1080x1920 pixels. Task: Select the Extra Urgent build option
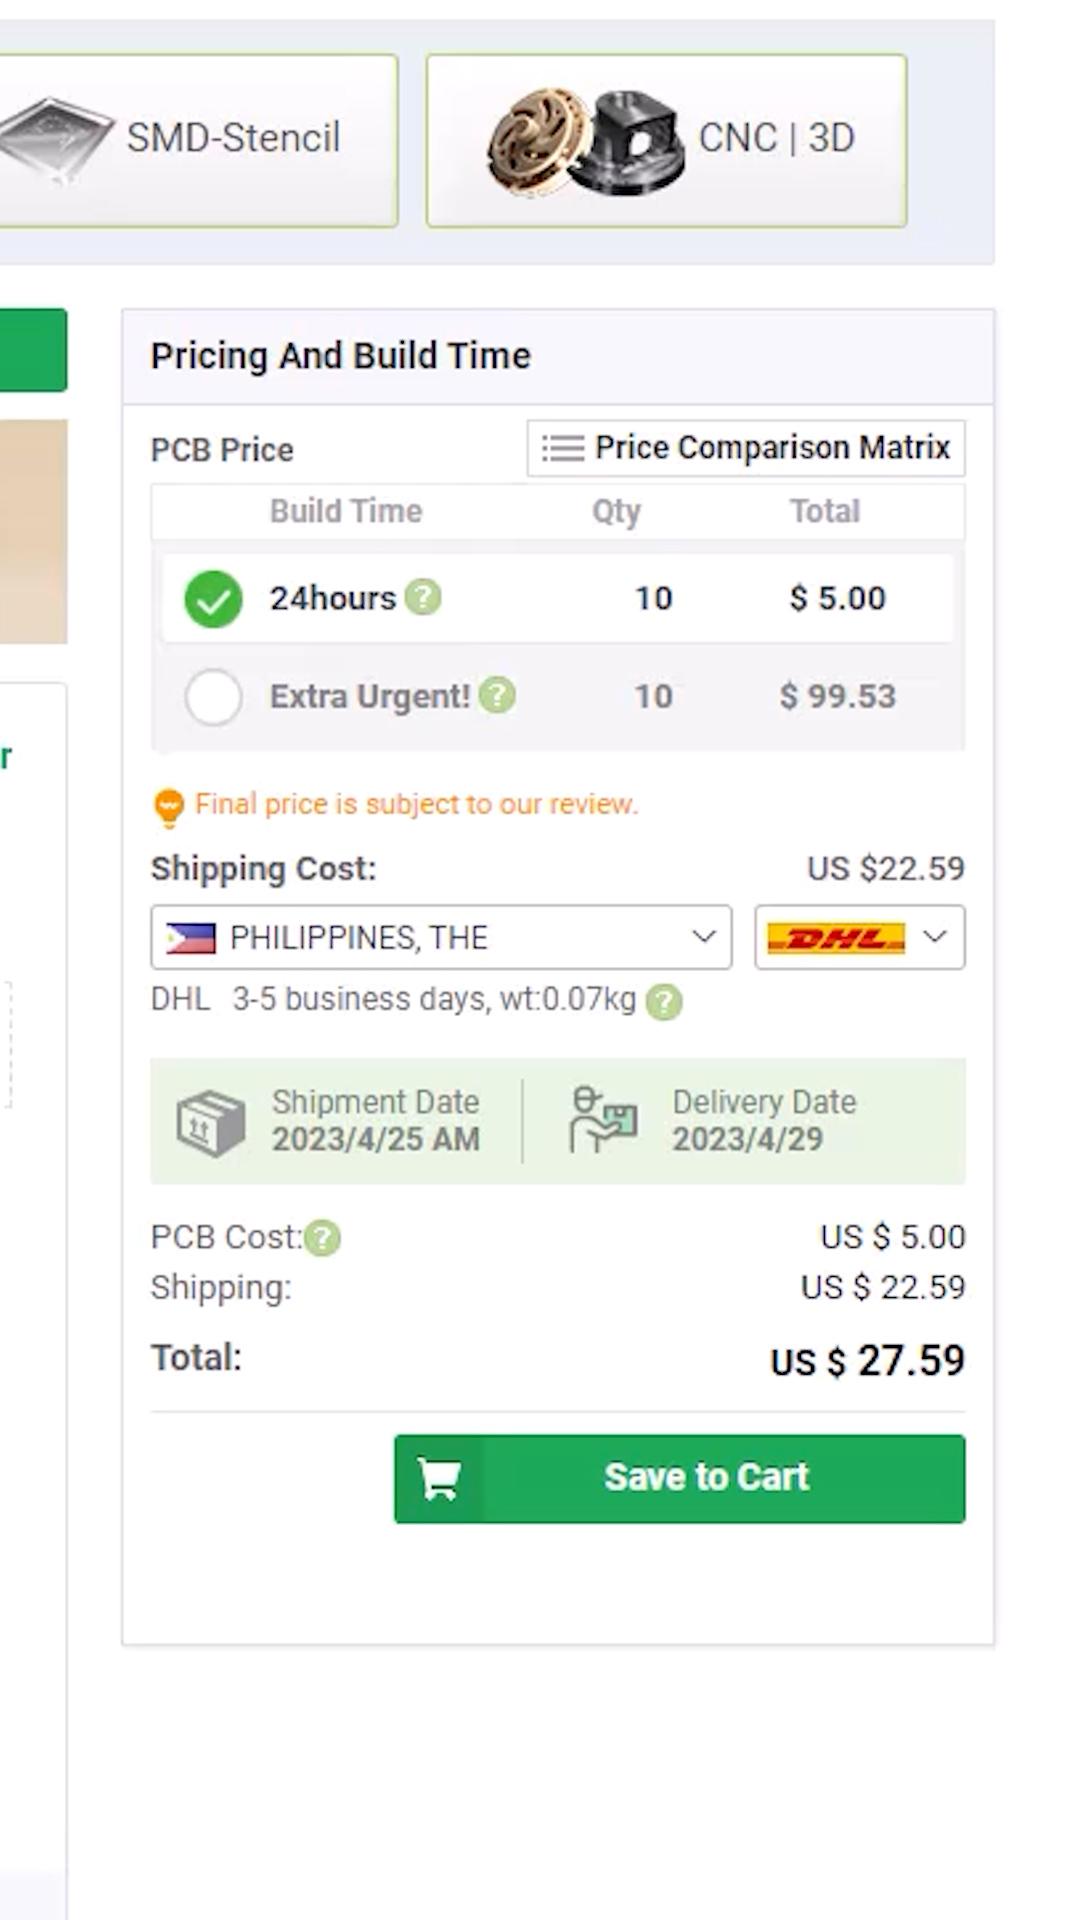pos(213,697)
